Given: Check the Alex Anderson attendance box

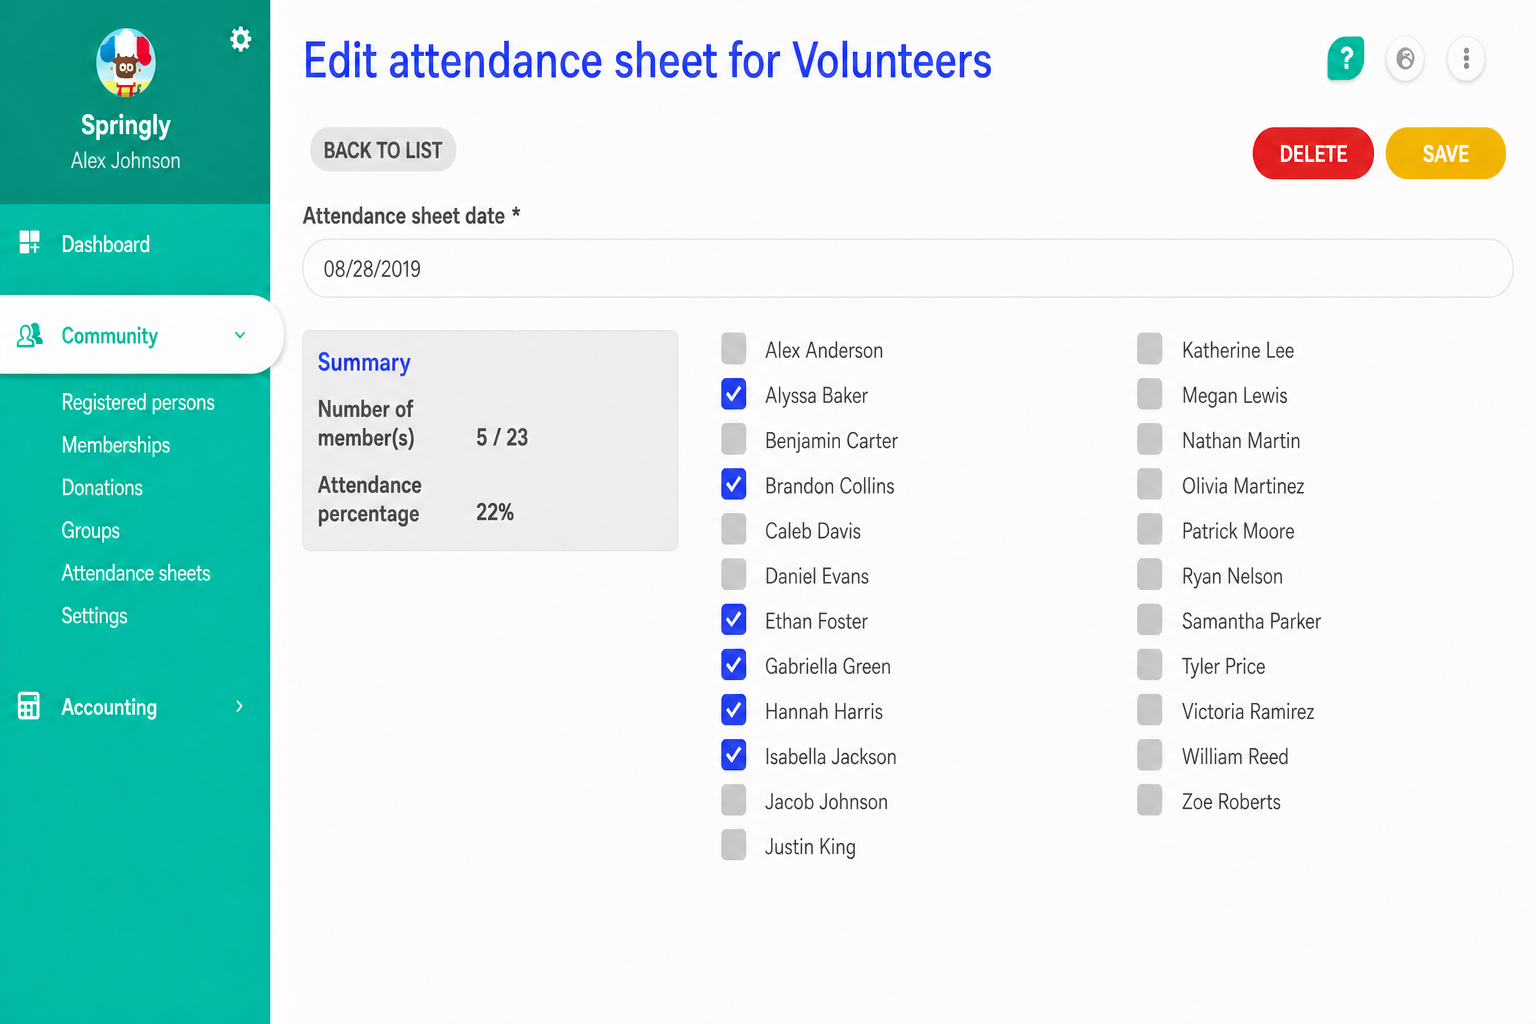Looking at the screenshot, I should 734,349.
